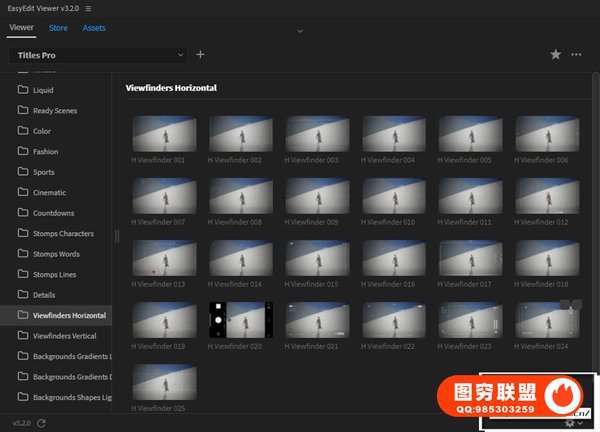Click the refresh icon next to v3.2.0
Viewport: 600px width, 432px height.
pyautogui.click(x=41, y=423)
